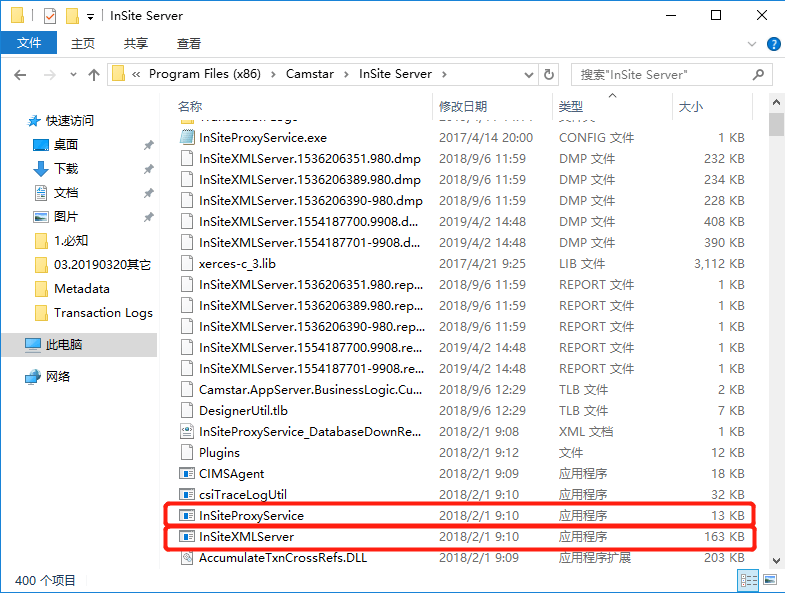Navigate to Camstar in the breadcrumb path
The width and height of the screenshot is (785, 593).
coord(312,75)
